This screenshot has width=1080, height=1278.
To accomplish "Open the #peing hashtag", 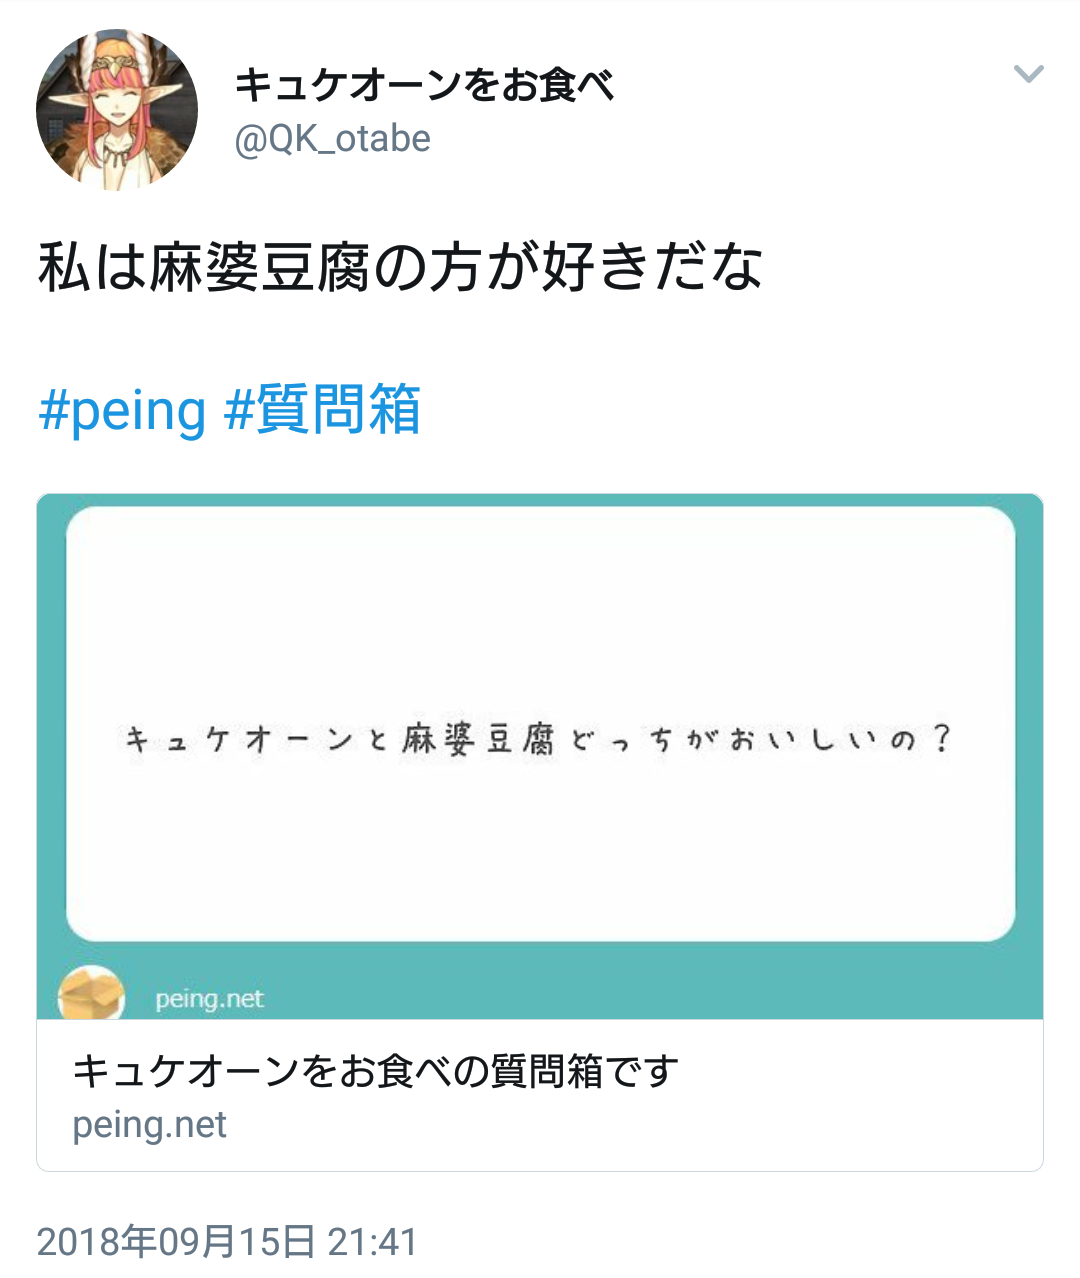I will coord(122,411).
